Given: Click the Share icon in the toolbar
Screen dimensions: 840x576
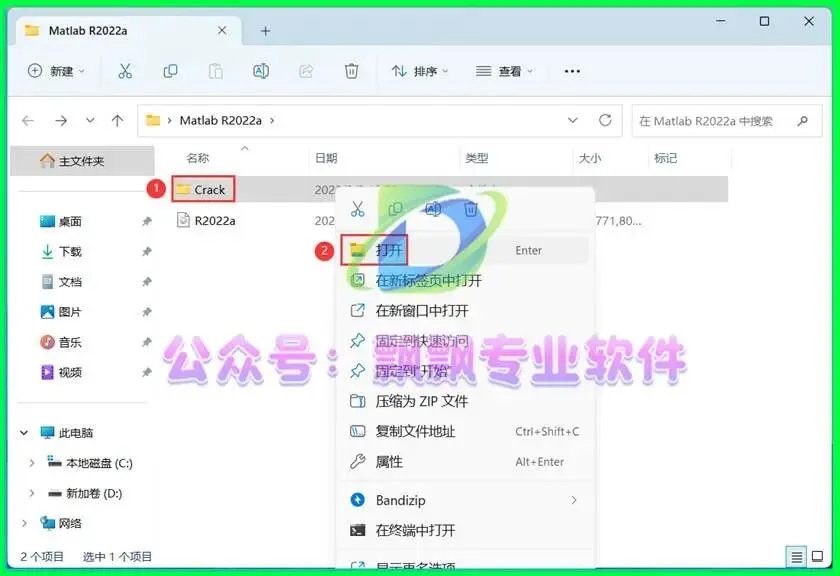Looking at the screenshot, I should [x=306, y=71].
